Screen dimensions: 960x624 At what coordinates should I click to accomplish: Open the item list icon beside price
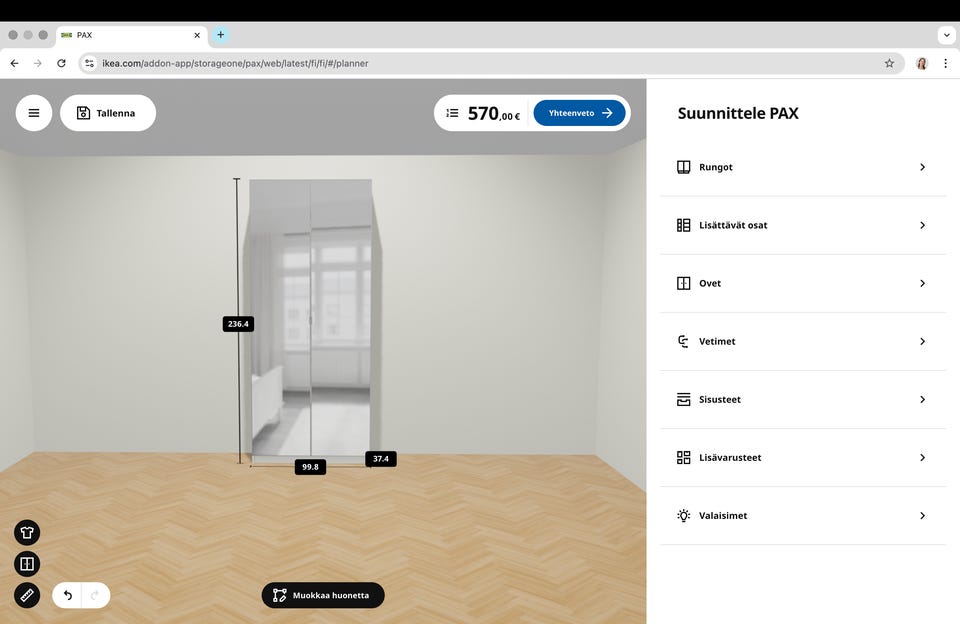(452, 113)
